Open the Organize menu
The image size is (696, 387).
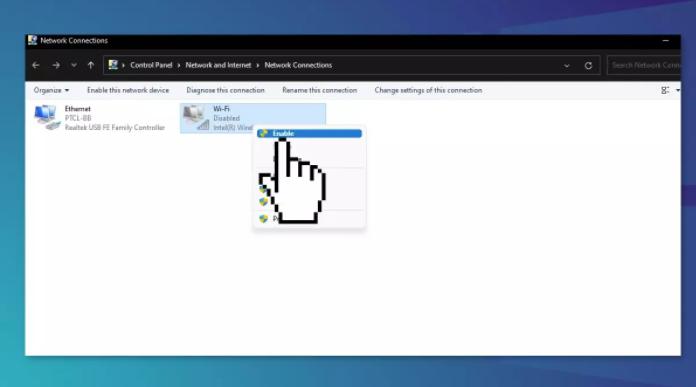[x=51, y=90]
